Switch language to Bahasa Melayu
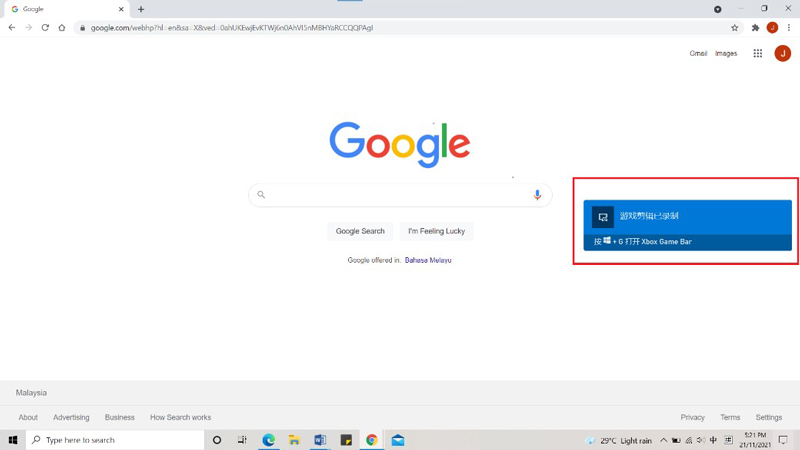This screenshot has height=450, width=800. click(428, 260)
